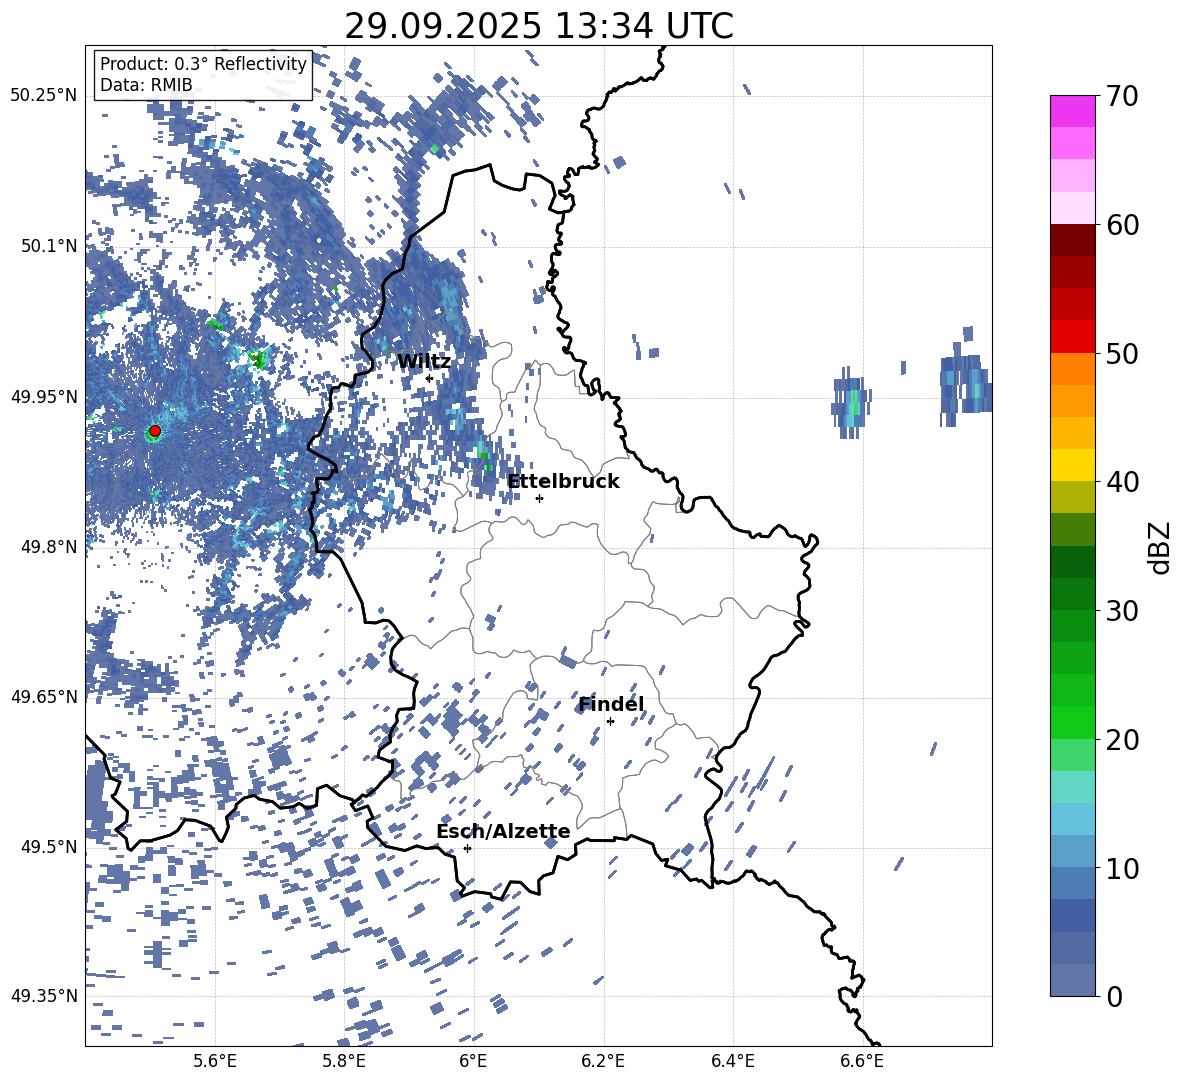The height and width of the screenshot is (1081, 1184).
Task: Click the 6.2°E longitude label
Action: pyautogui.click(x=603, y=1062)
